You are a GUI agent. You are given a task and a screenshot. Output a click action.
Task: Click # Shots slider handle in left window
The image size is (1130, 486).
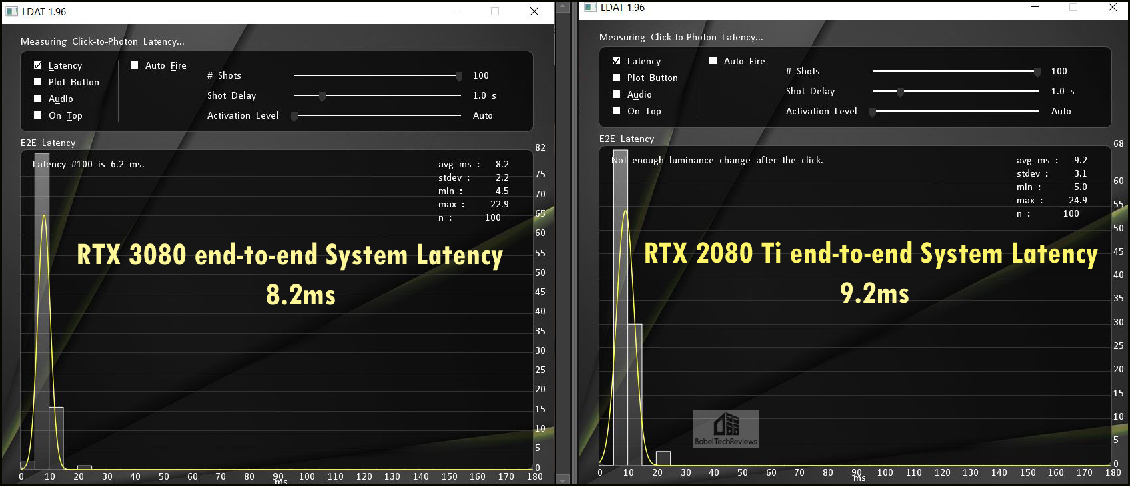pos(458,75)
